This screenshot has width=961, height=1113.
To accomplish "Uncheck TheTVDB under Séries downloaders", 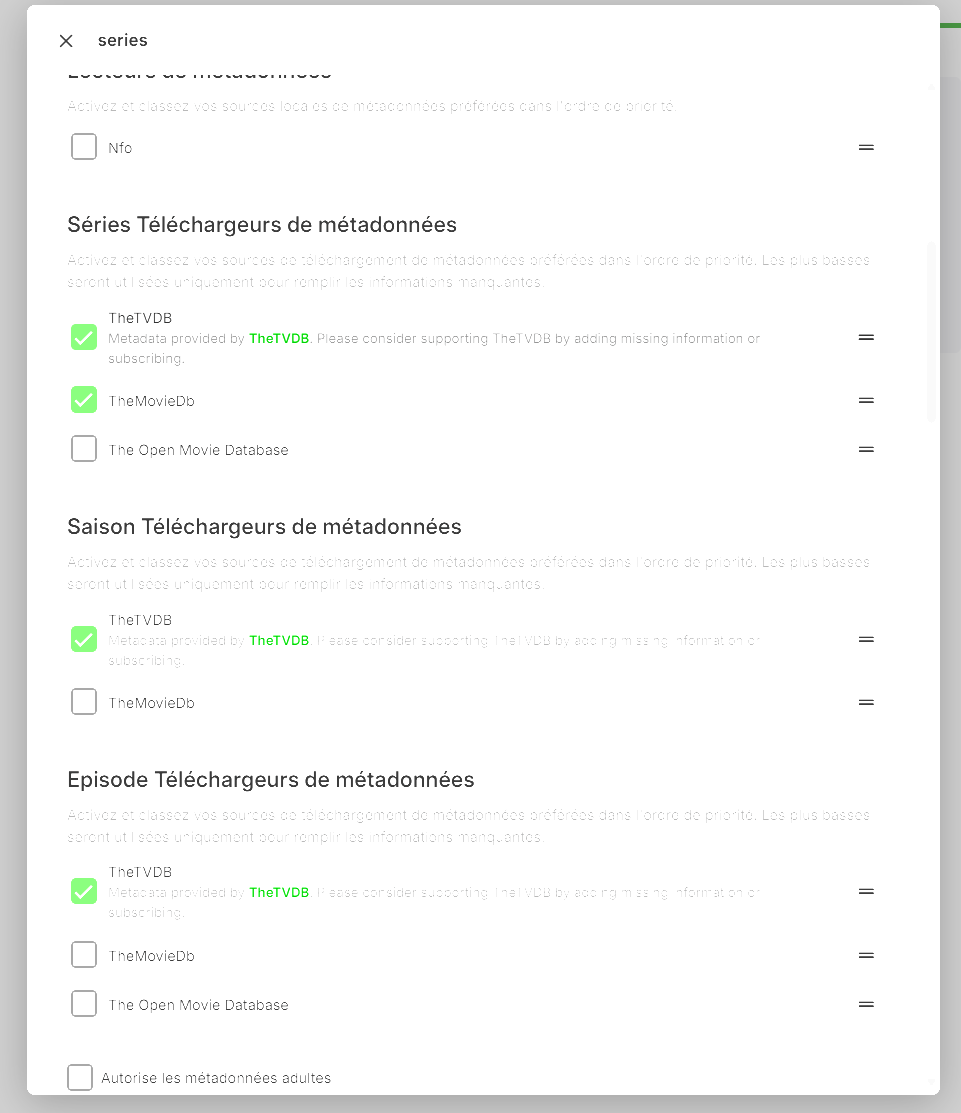I will coord(84,337).
